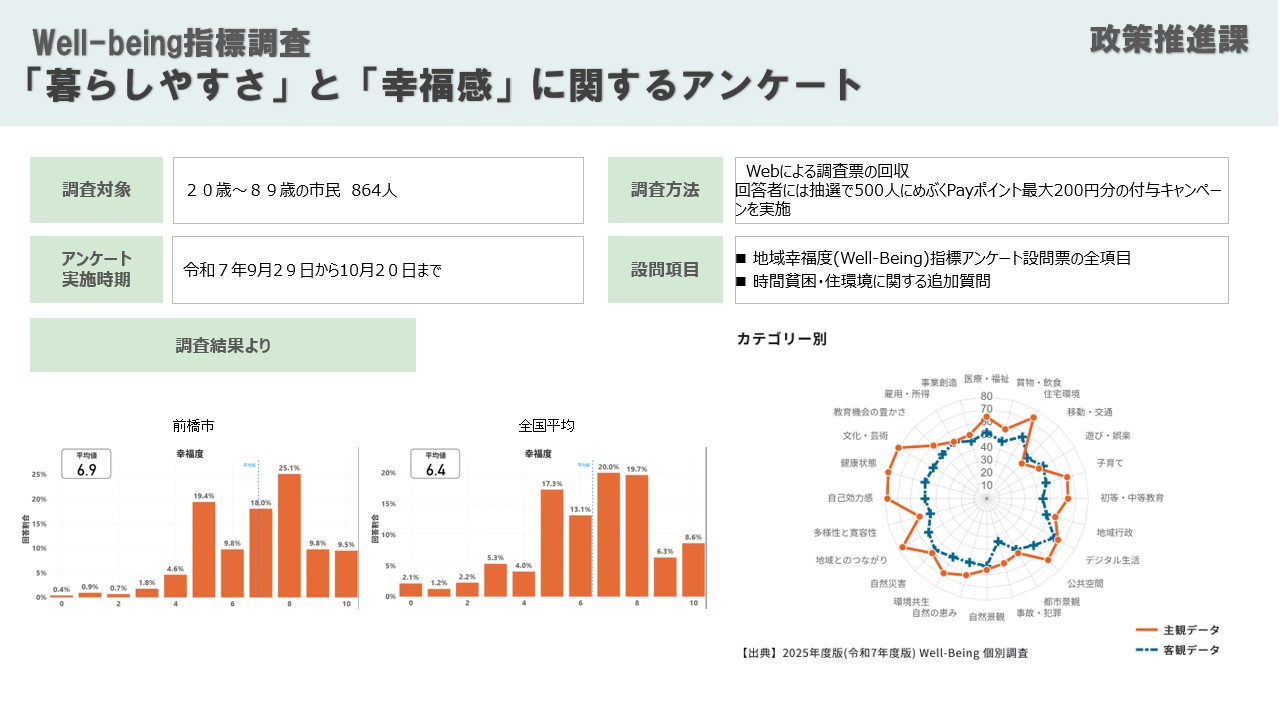
Task: Click the 政策推進課 label in the header
Action: click(1168, 40)
